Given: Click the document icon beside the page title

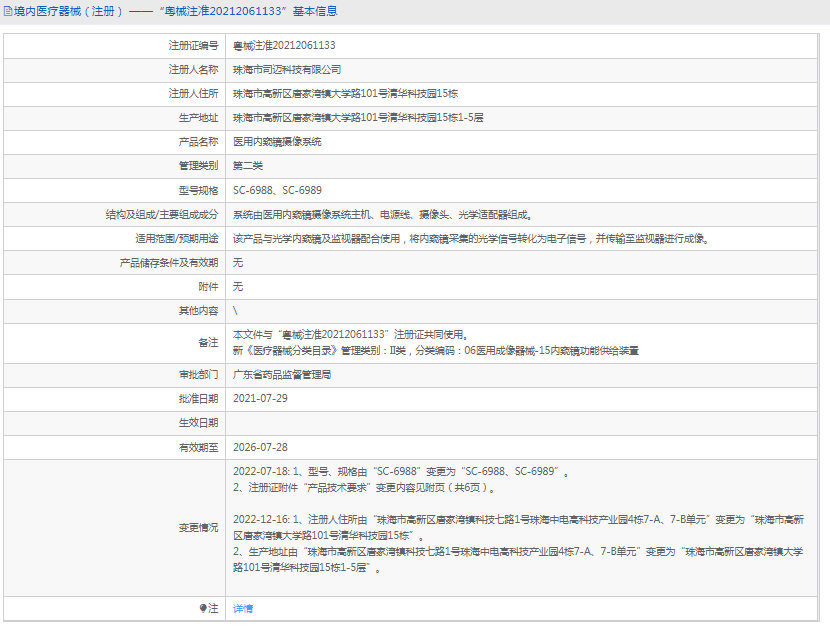Looking at the screenshot, I should [x=8, y=11].
